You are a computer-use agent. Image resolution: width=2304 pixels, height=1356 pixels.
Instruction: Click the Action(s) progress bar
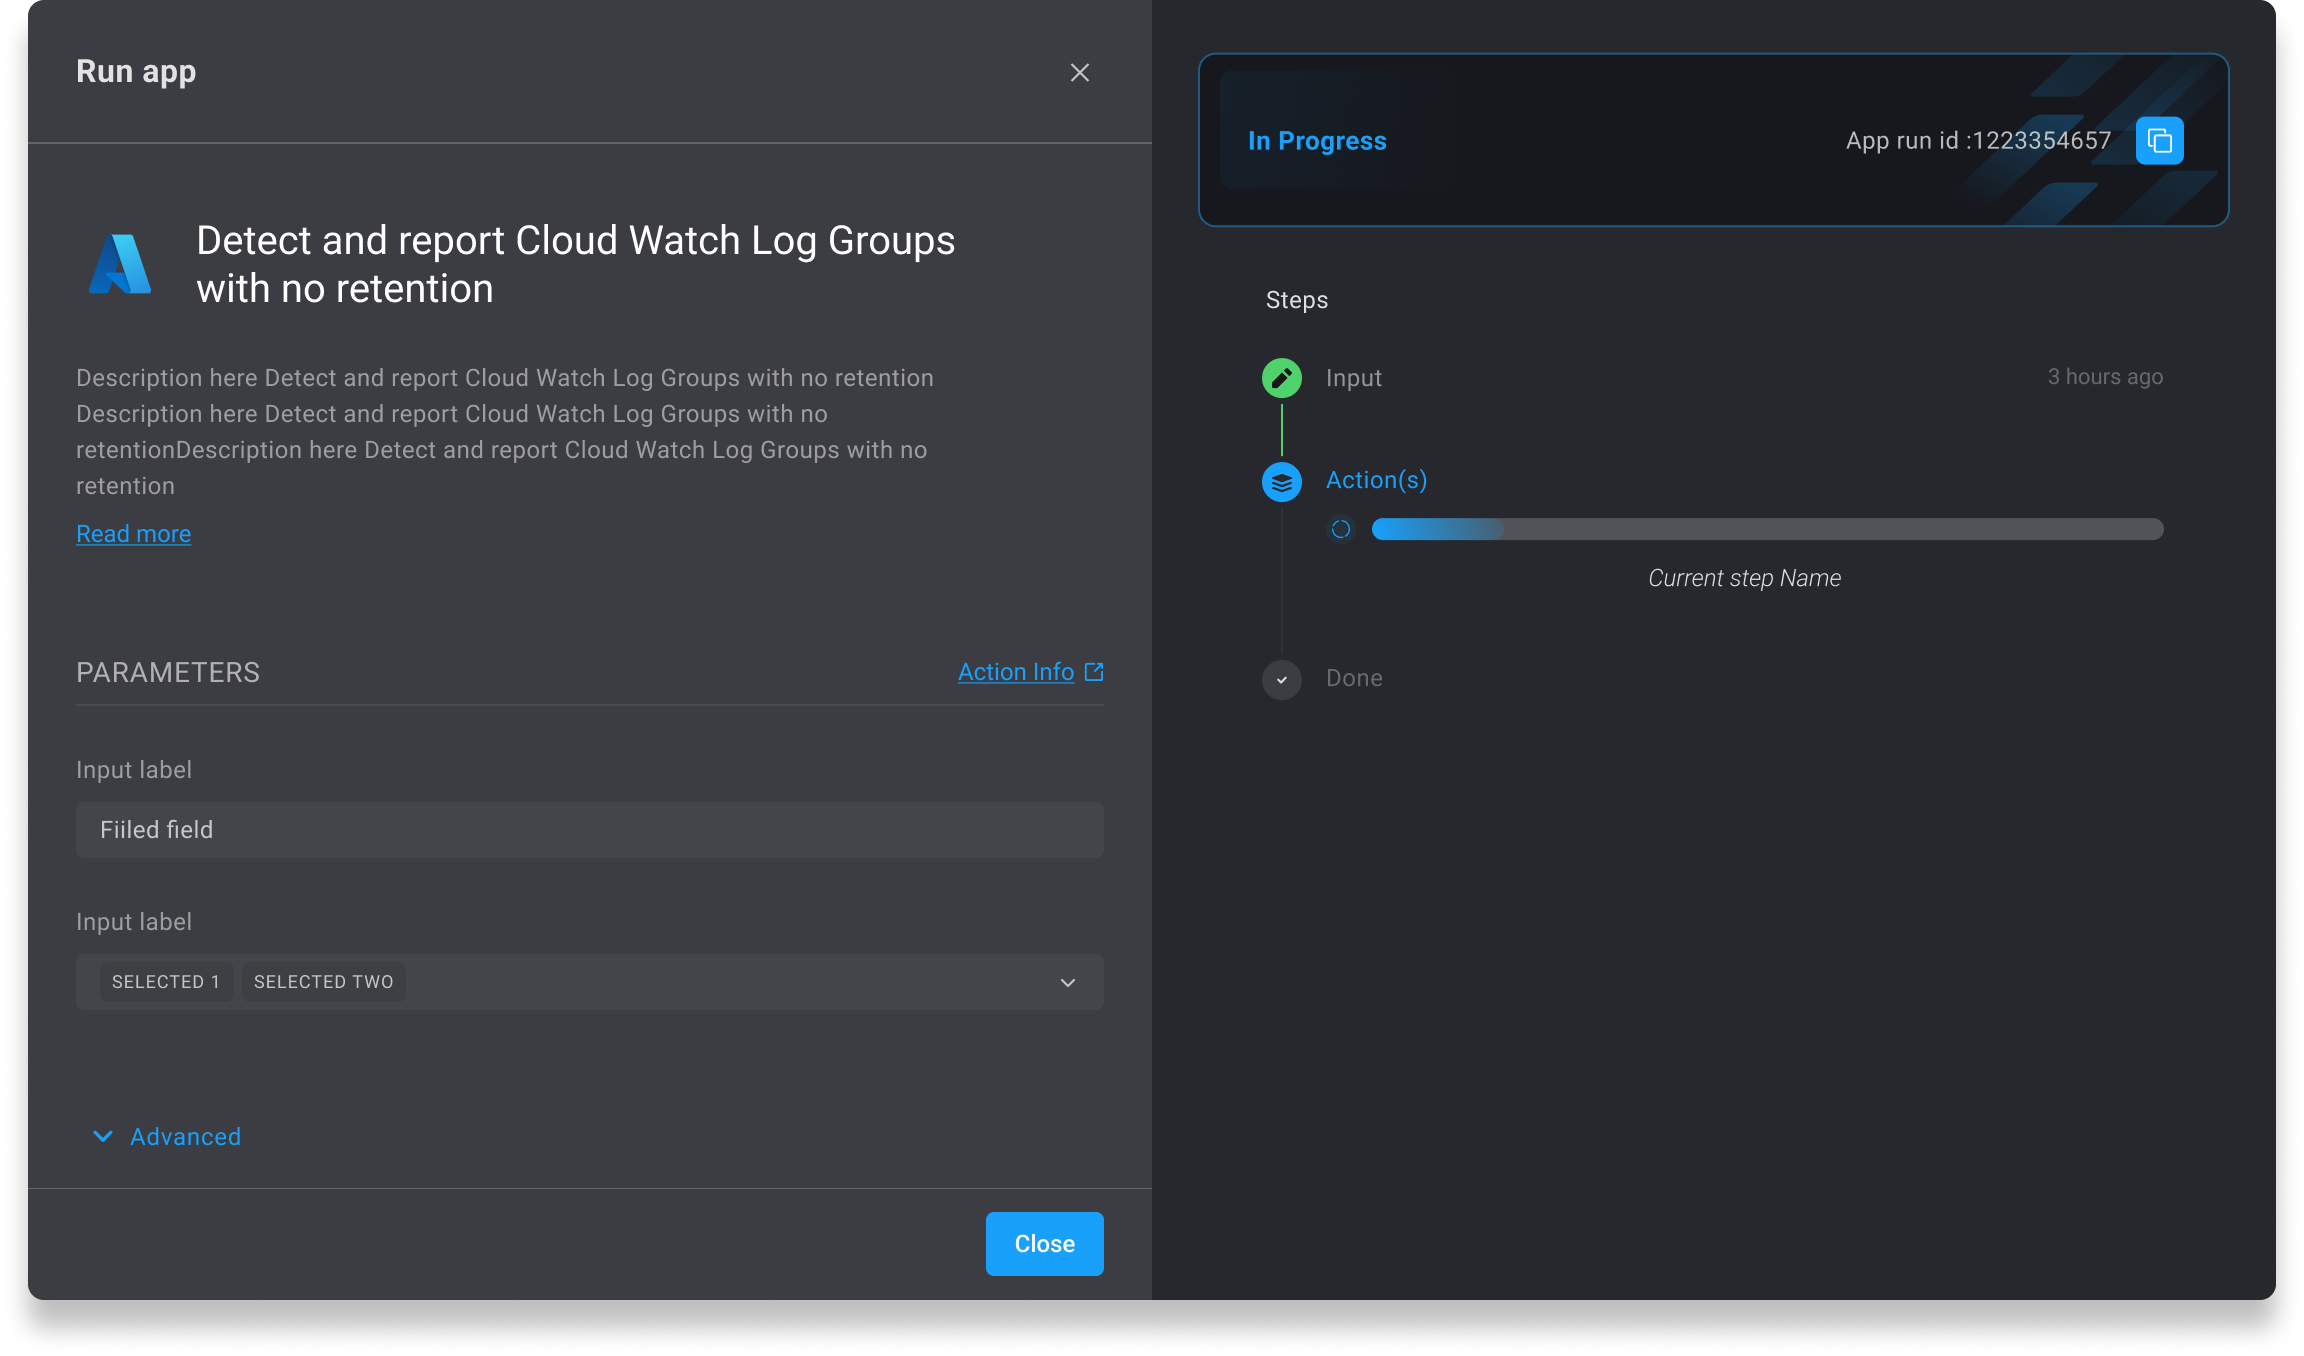point(1767,529)
